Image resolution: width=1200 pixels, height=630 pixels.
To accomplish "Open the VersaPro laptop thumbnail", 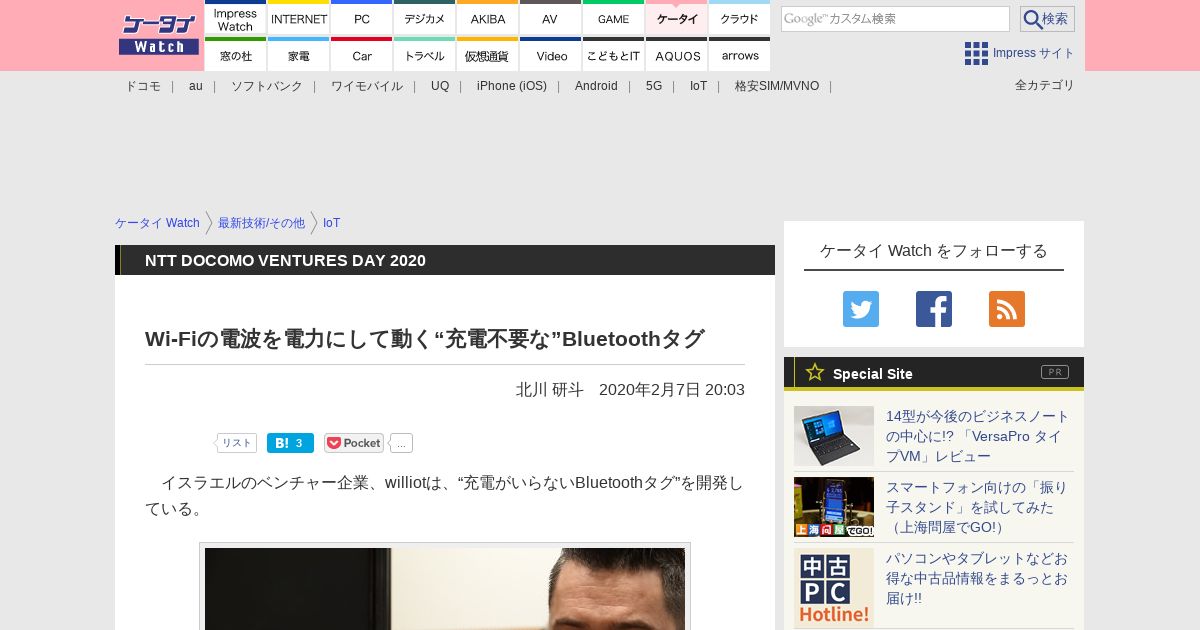I will 834,436.
